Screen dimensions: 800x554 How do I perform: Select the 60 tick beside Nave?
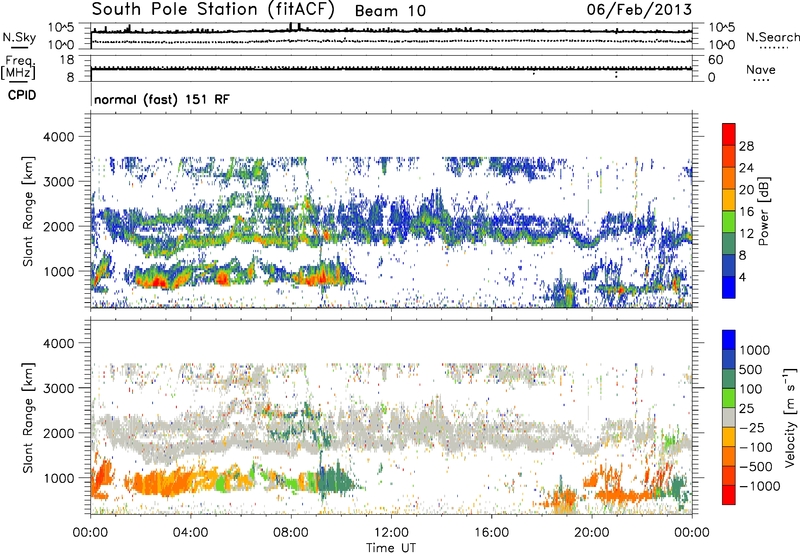pyautogui.click(x=716, y=60)
